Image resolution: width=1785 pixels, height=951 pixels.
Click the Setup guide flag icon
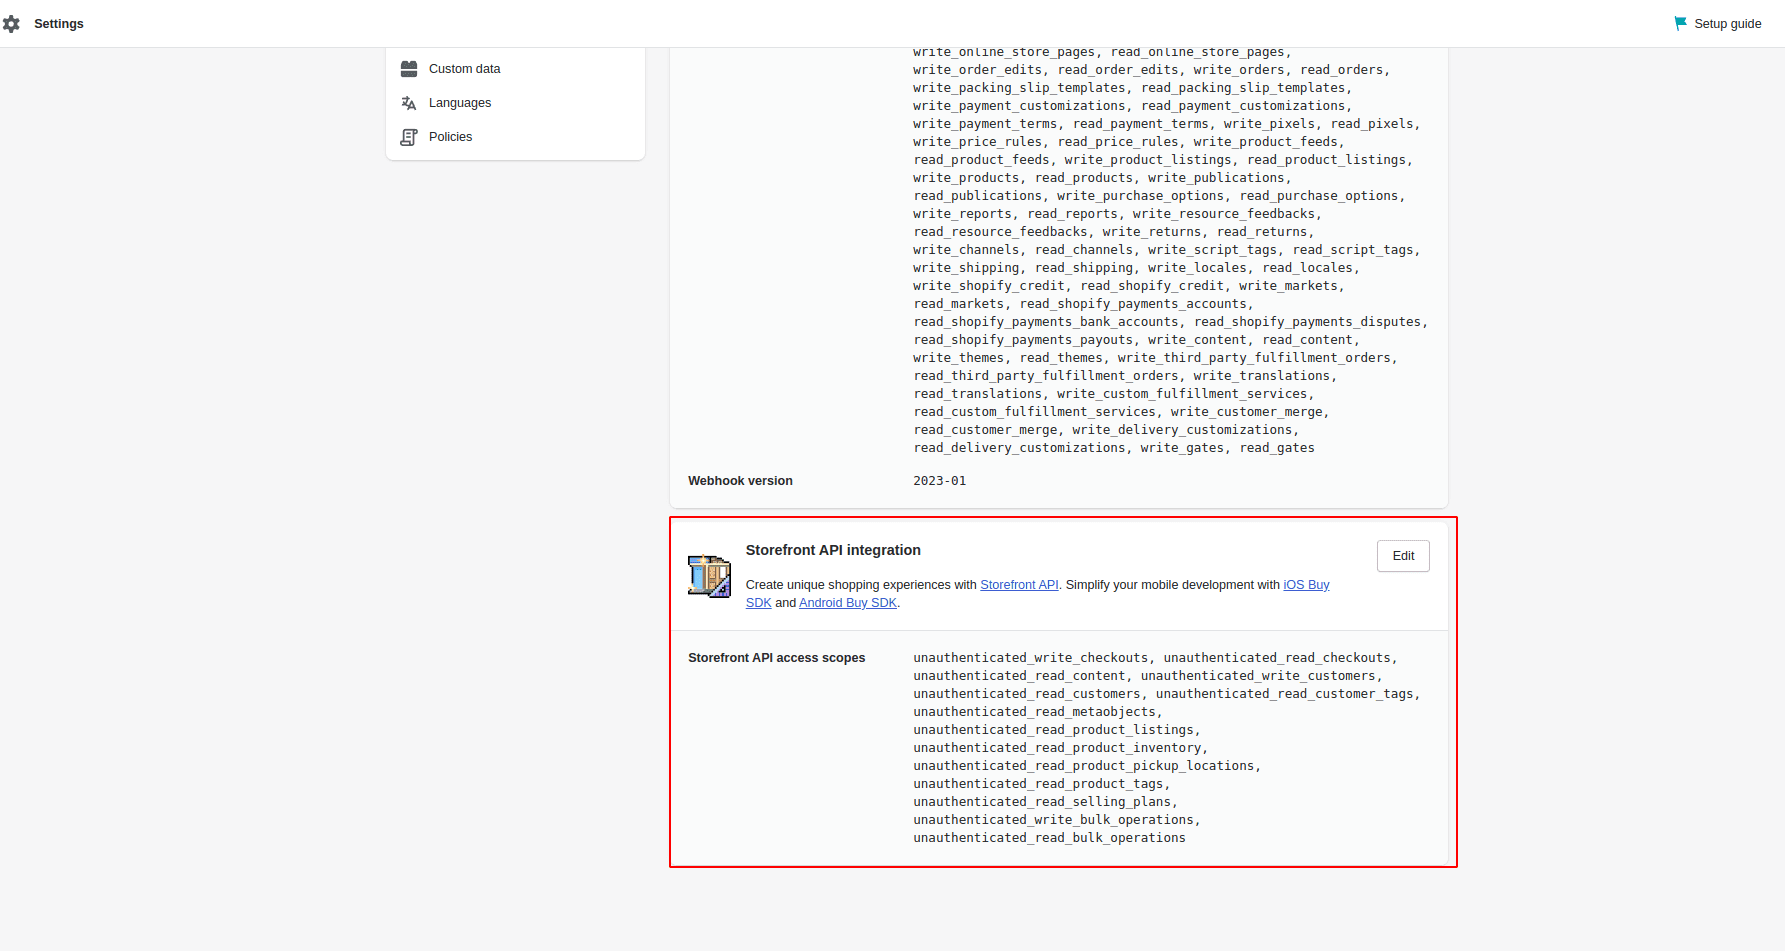[x=1681, y=23]
